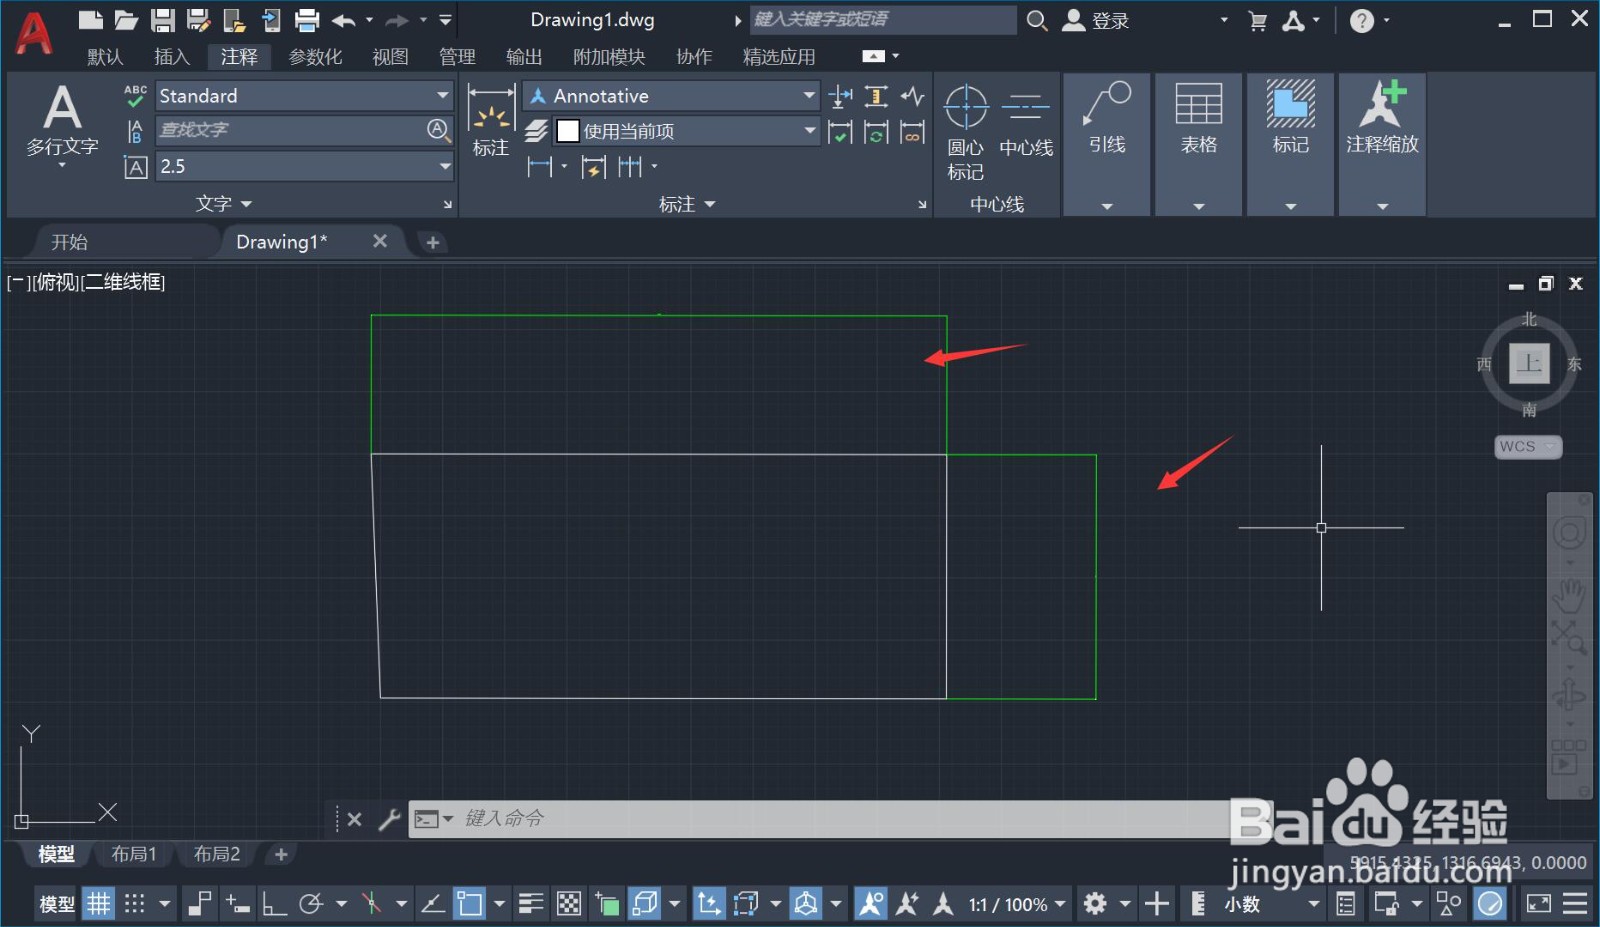Click the big 标注 dimension tool
This screenshot has height=927, width=1600.
click(491, 122)
